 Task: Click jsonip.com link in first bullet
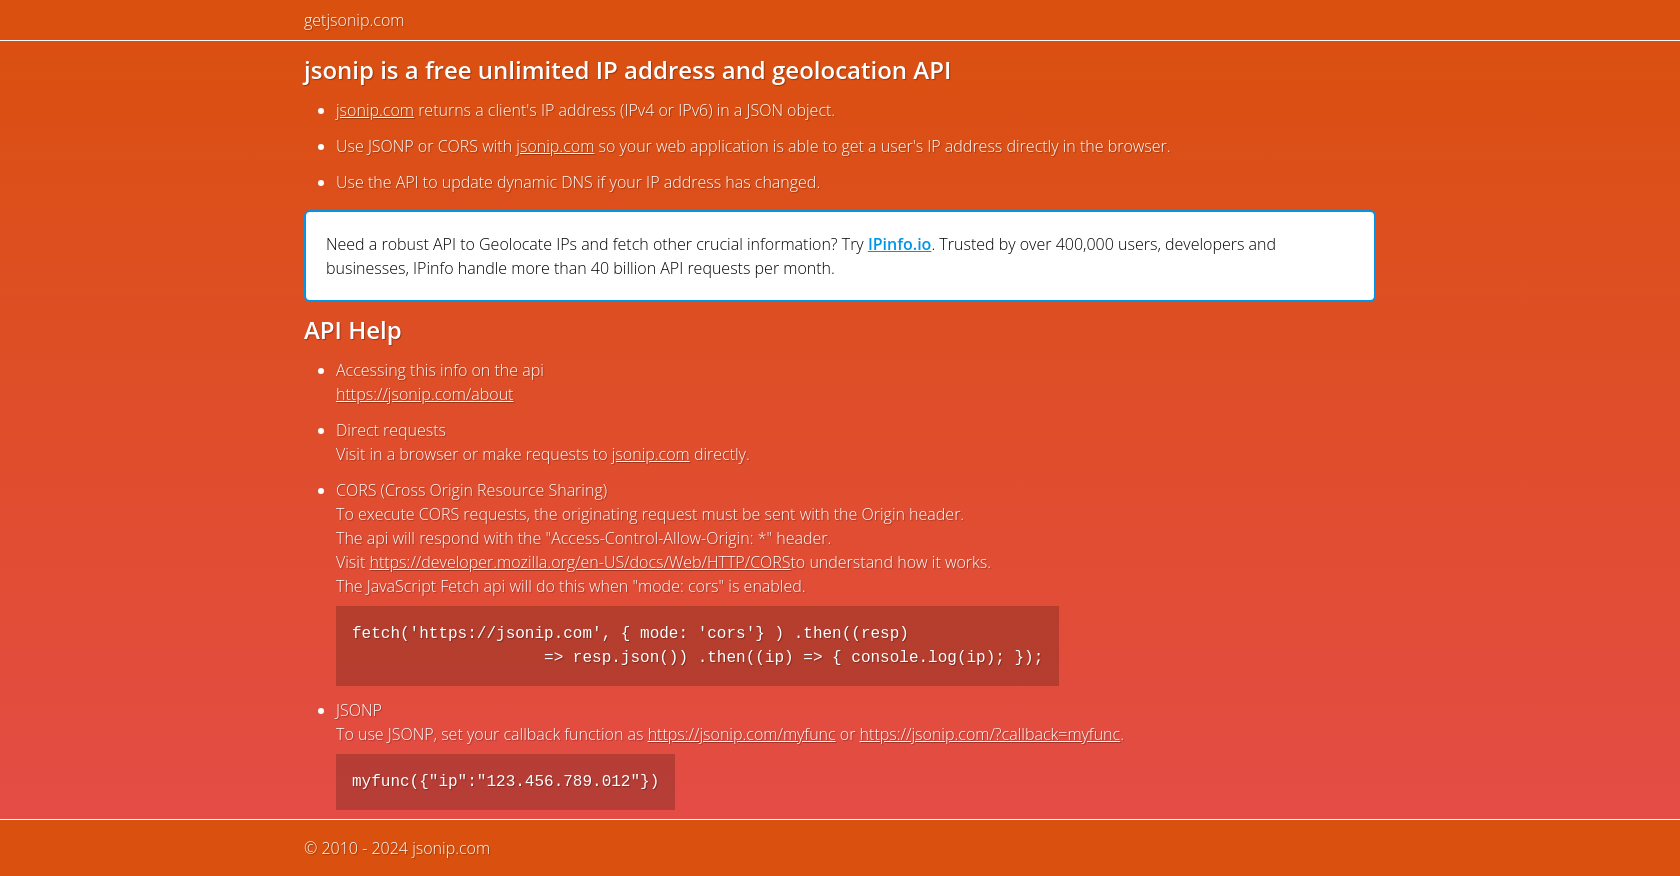[374, 110]
